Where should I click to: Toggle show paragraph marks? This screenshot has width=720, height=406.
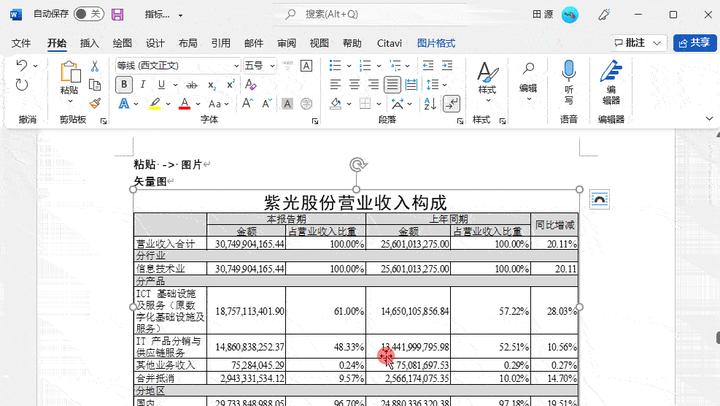(x=452, y=104)
